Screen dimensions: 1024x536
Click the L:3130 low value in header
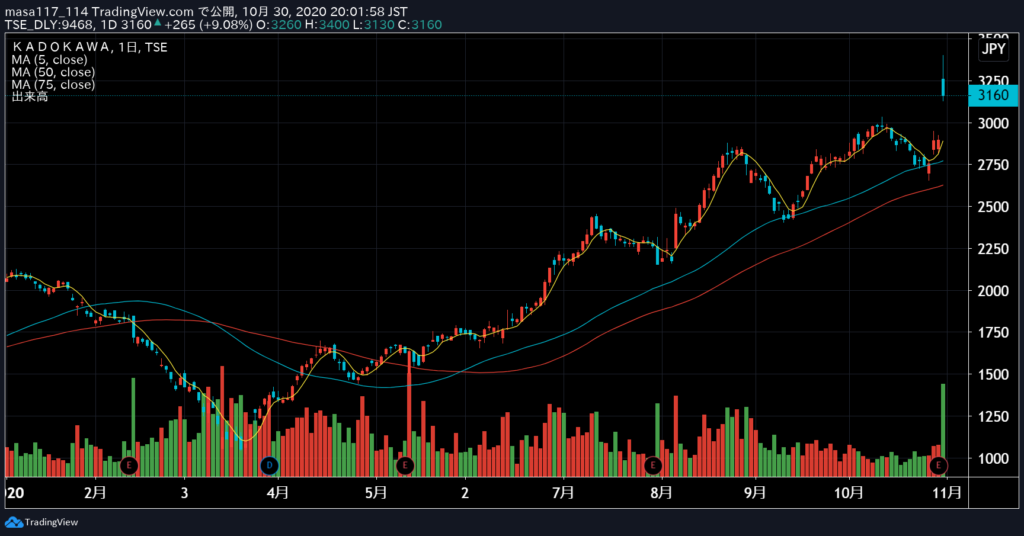[x=373, y=25]
